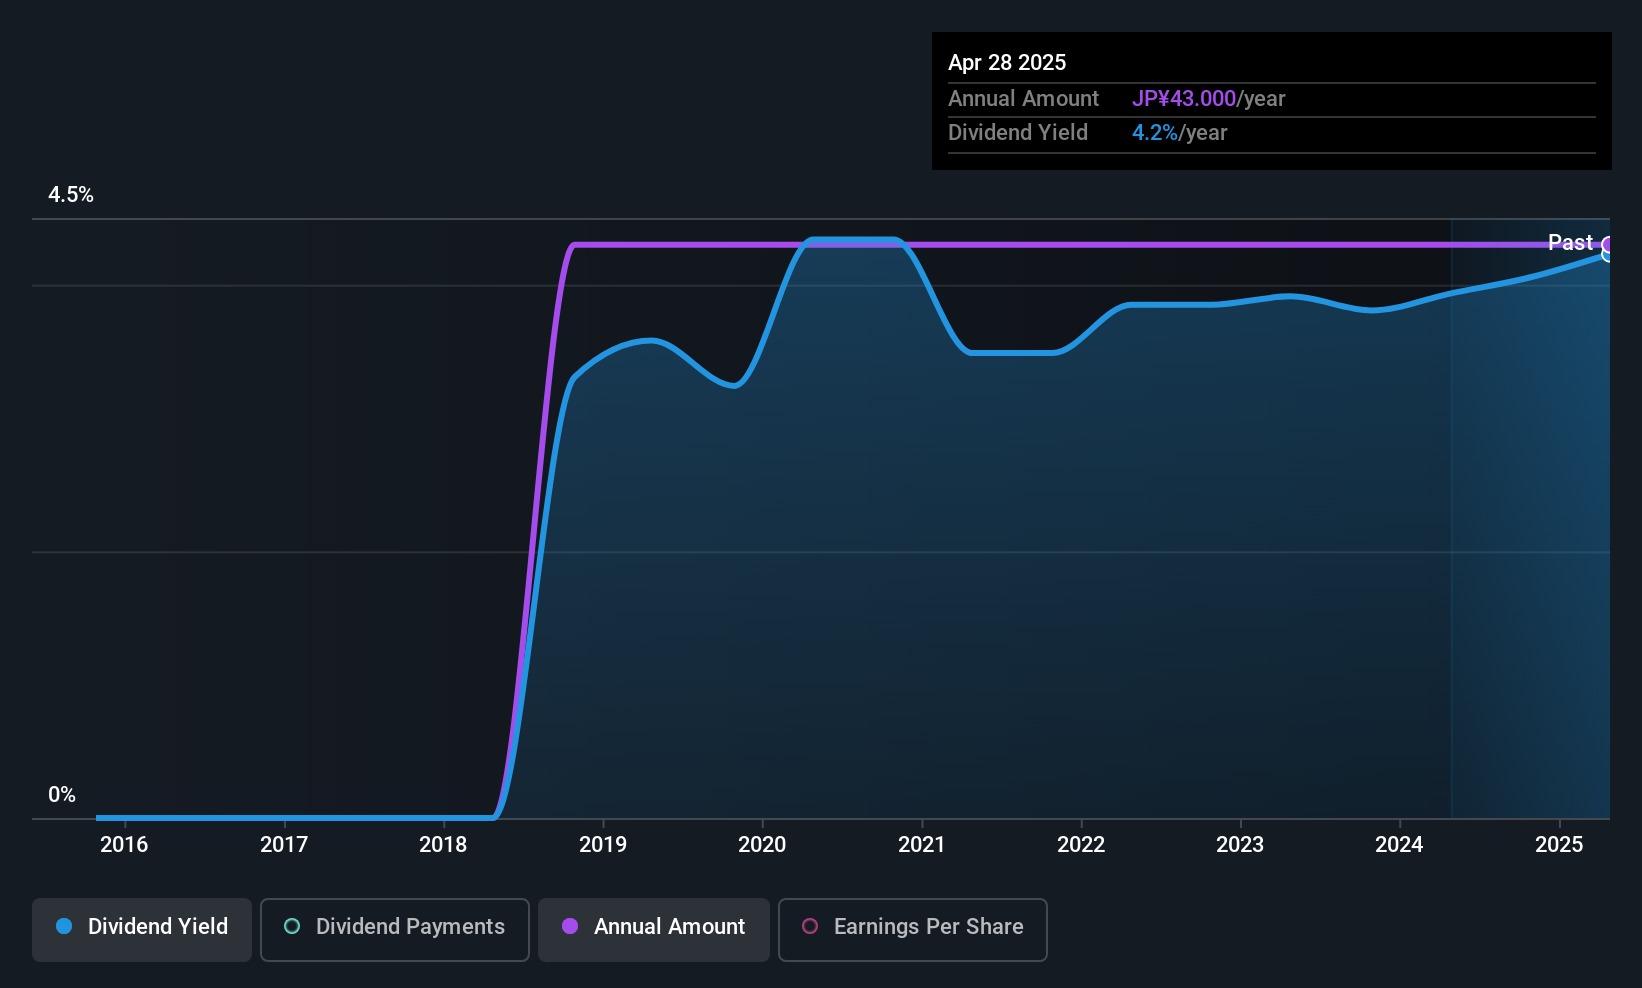Click the 4.5% y-axis label

71,195
